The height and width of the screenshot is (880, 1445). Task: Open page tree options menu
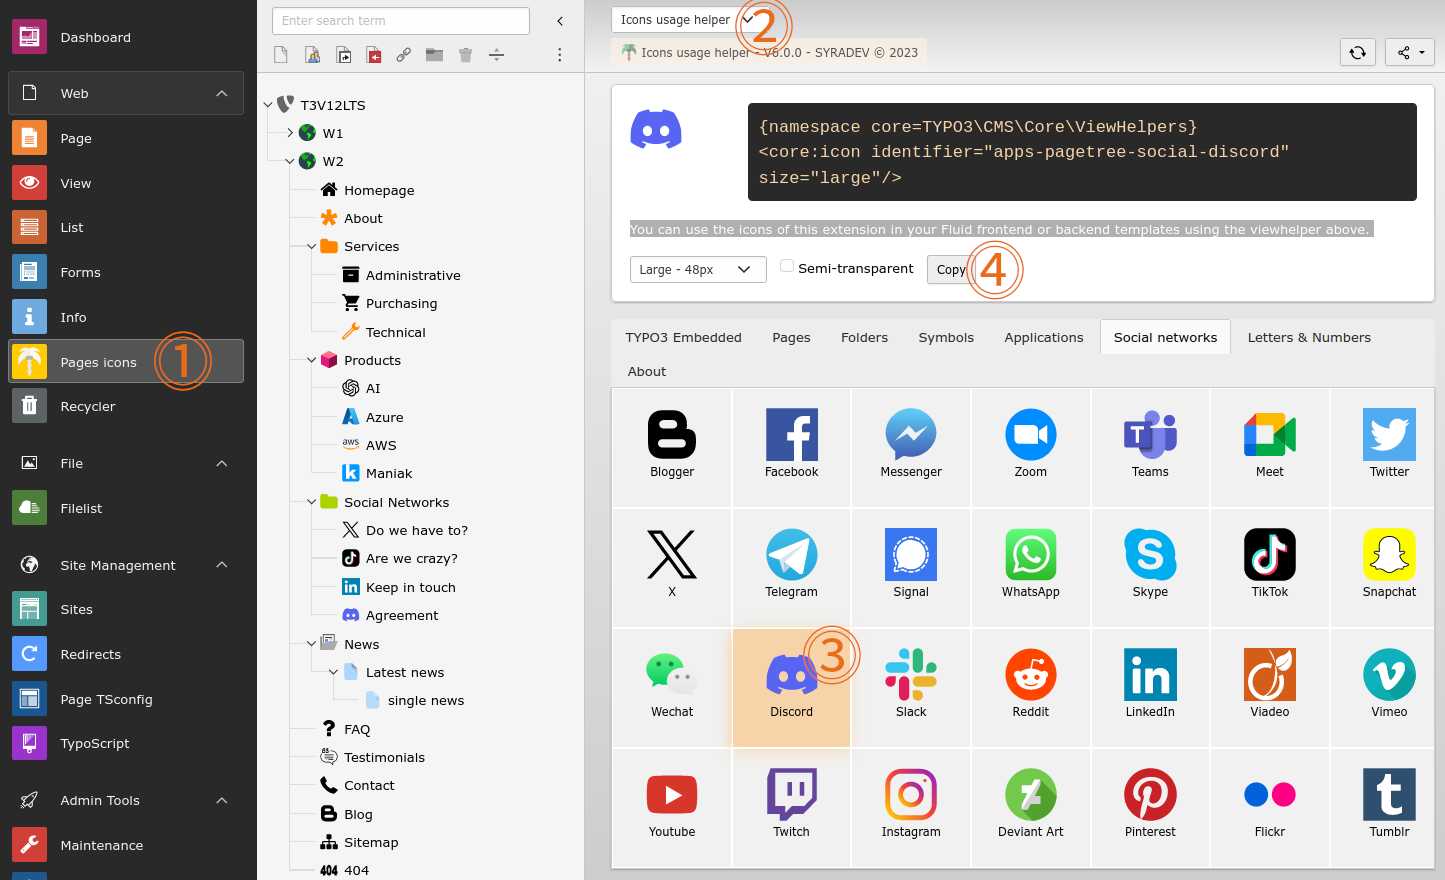559,55
